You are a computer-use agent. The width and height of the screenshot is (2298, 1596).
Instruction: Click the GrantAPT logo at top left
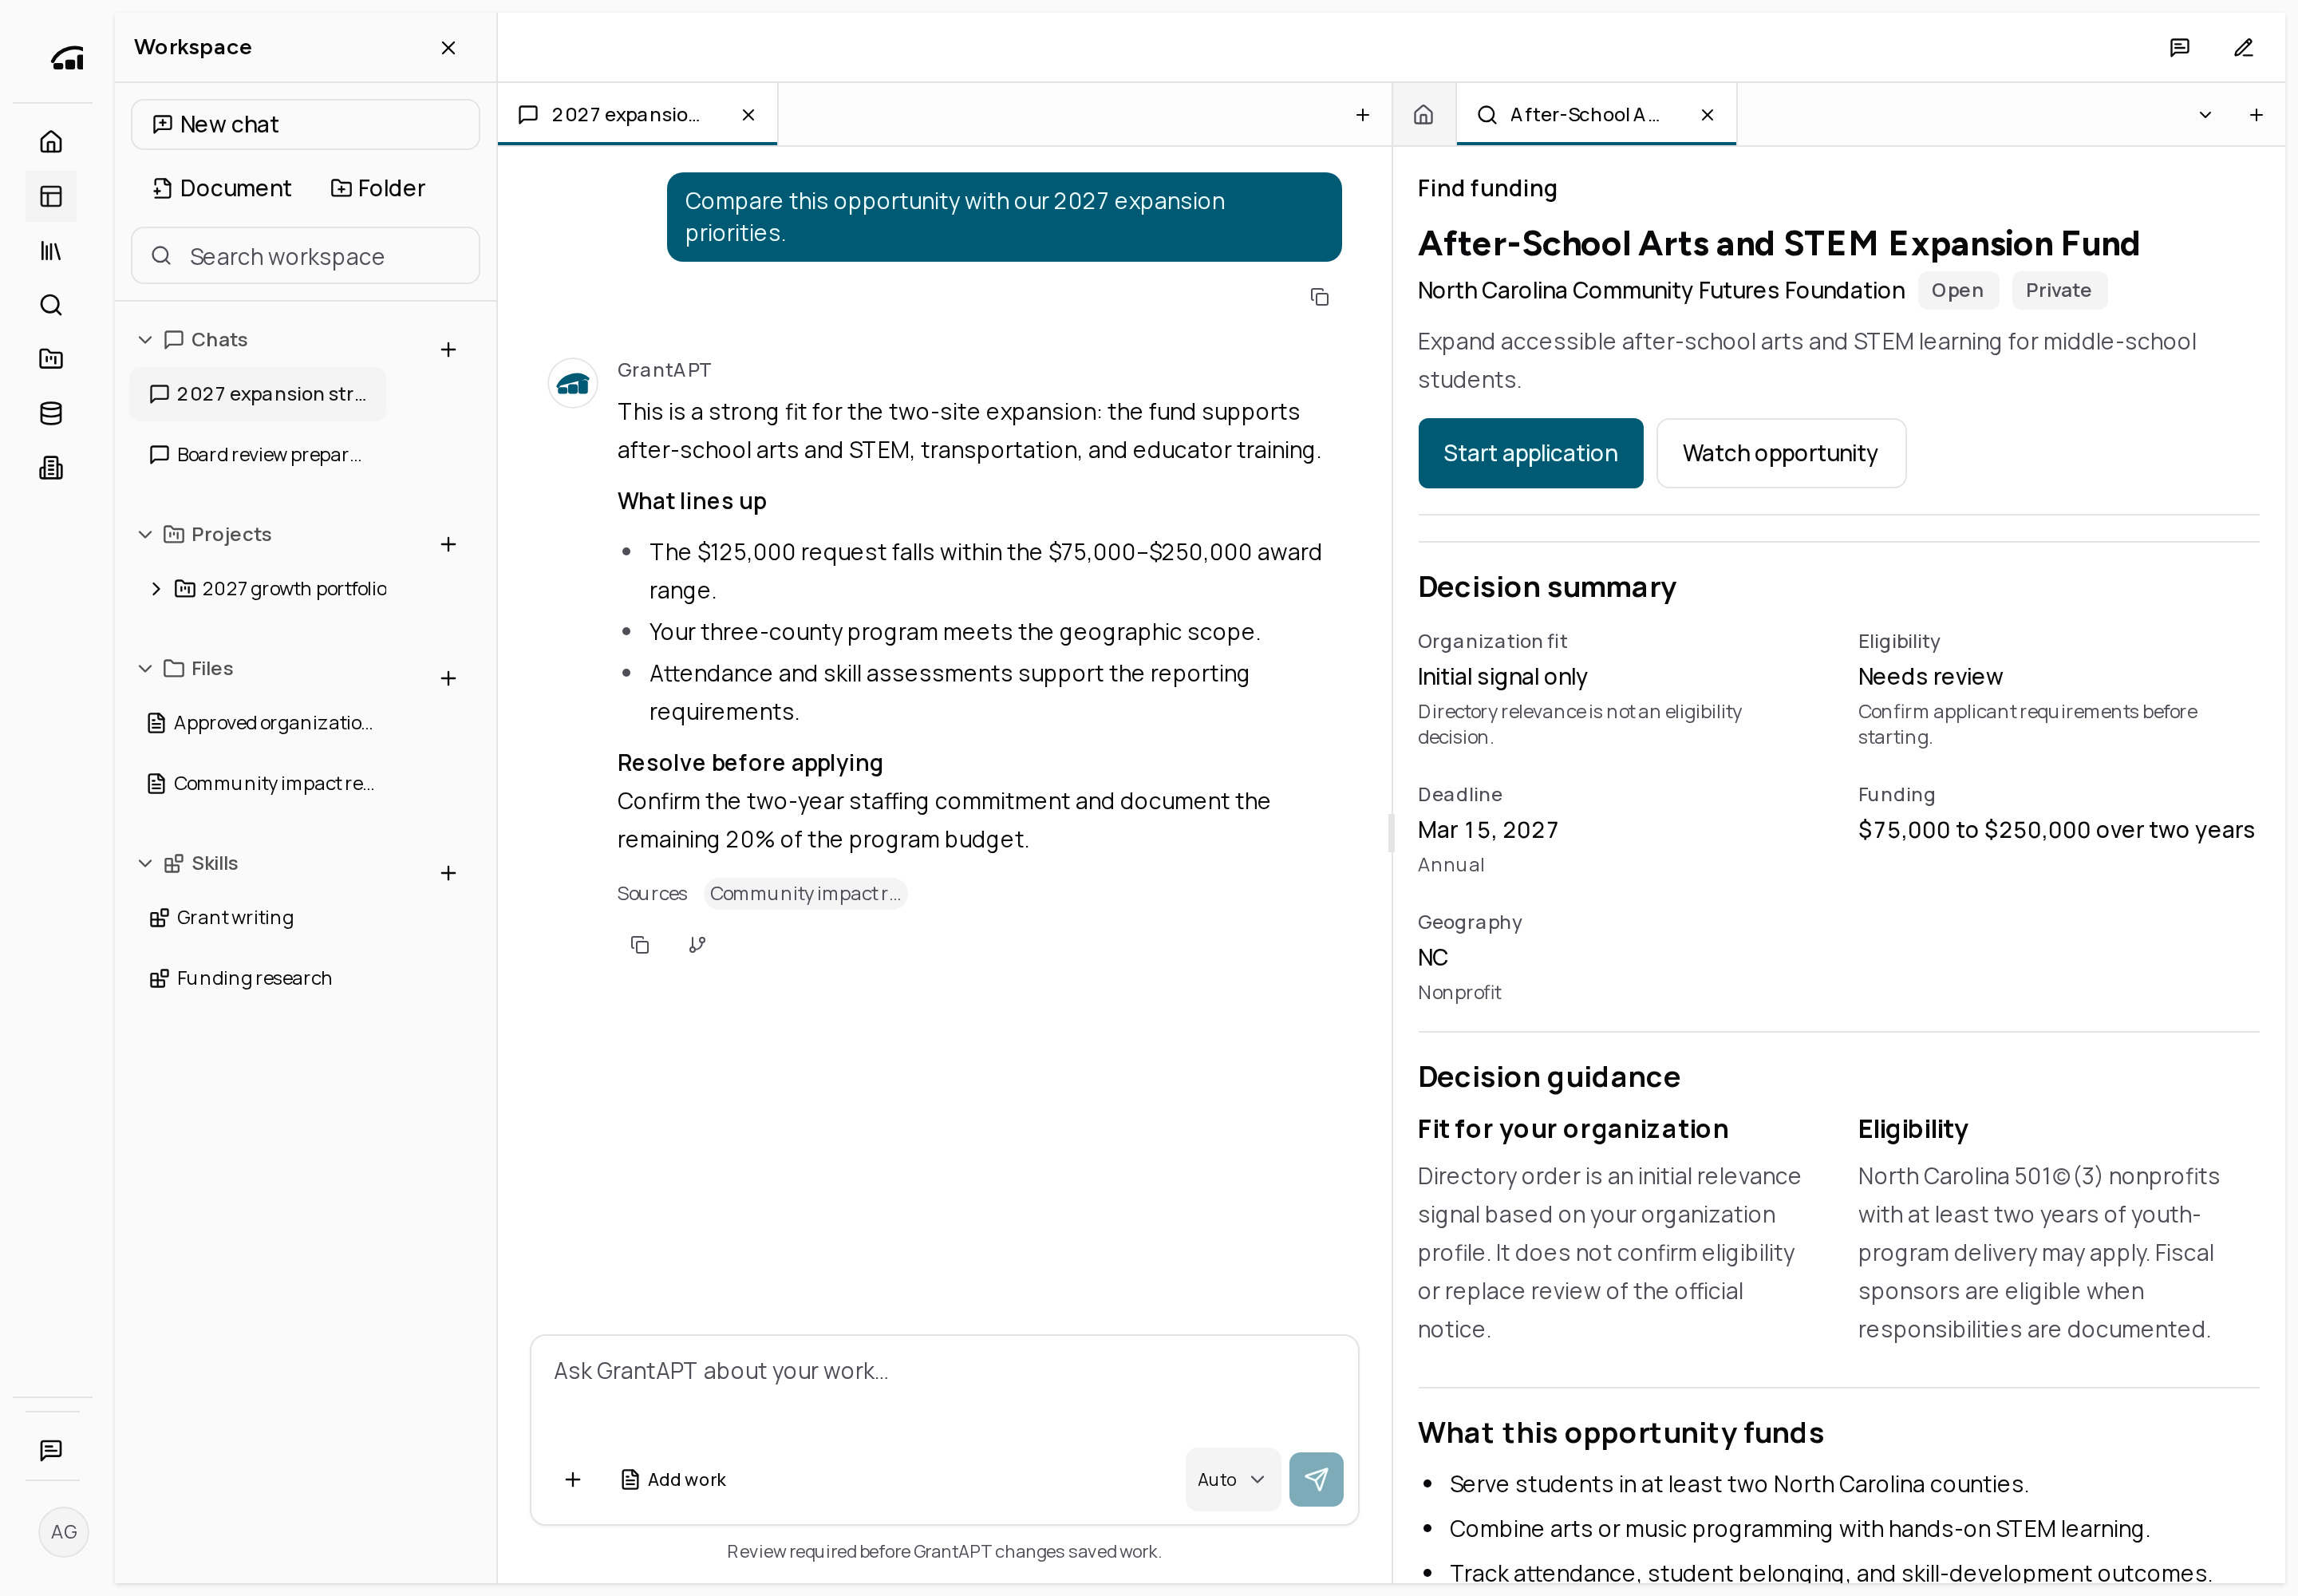click(67, 58)
